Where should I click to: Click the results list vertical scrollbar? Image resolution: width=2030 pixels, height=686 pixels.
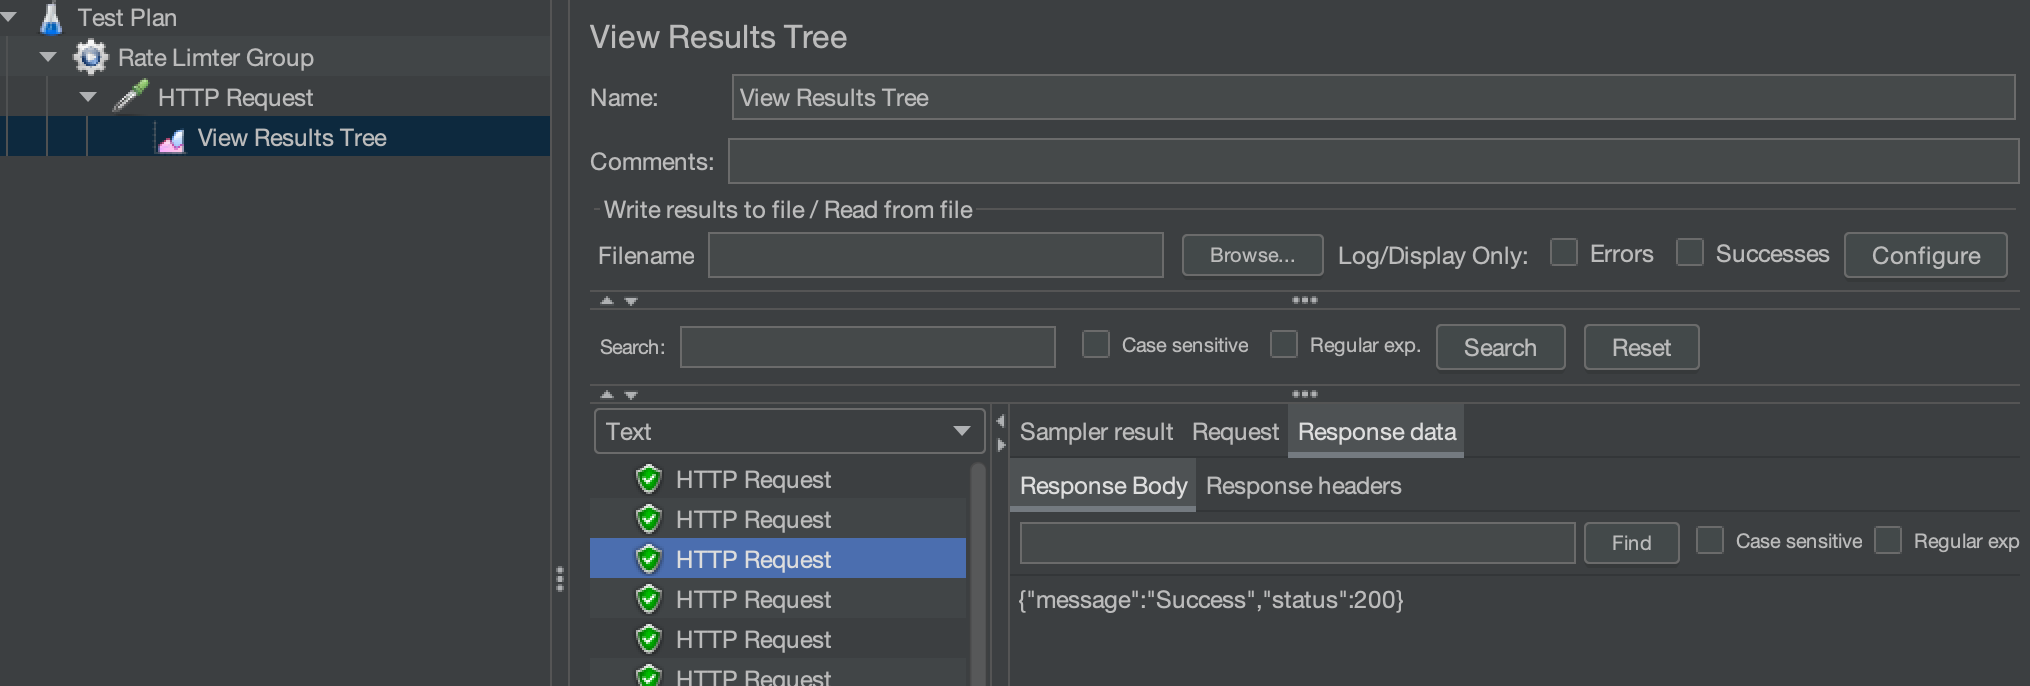pos(978,573)
